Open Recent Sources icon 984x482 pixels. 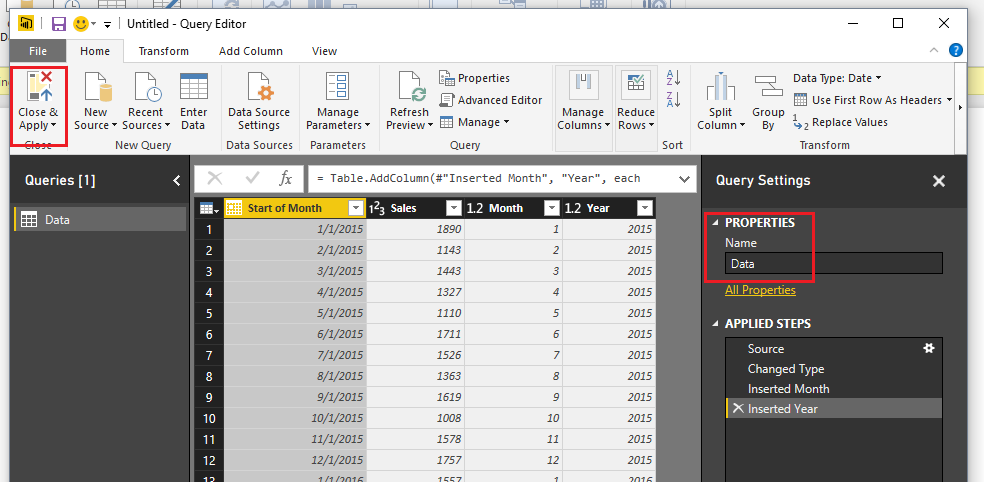pyautogui.click(x=147, y=87)
